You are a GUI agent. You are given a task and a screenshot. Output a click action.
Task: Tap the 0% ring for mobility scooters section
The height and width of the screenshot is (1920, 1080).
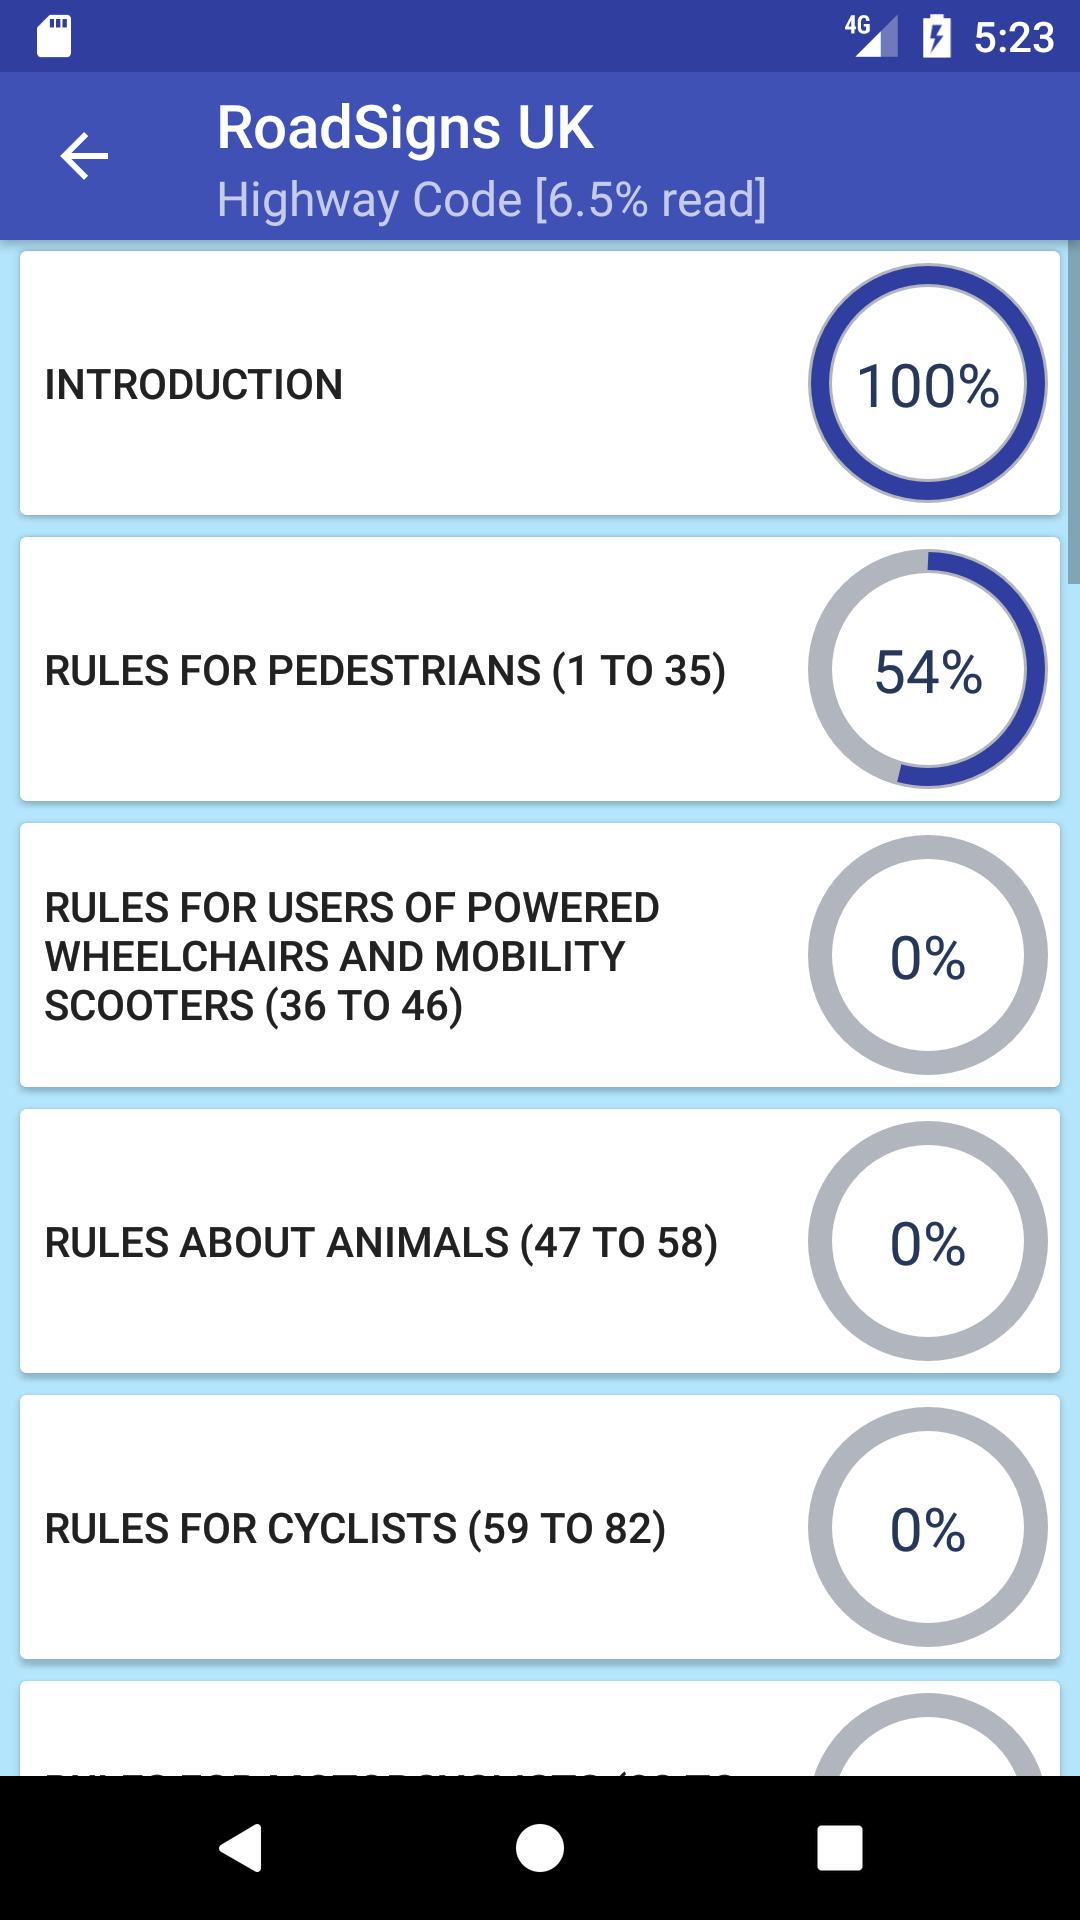pos(928,955)
